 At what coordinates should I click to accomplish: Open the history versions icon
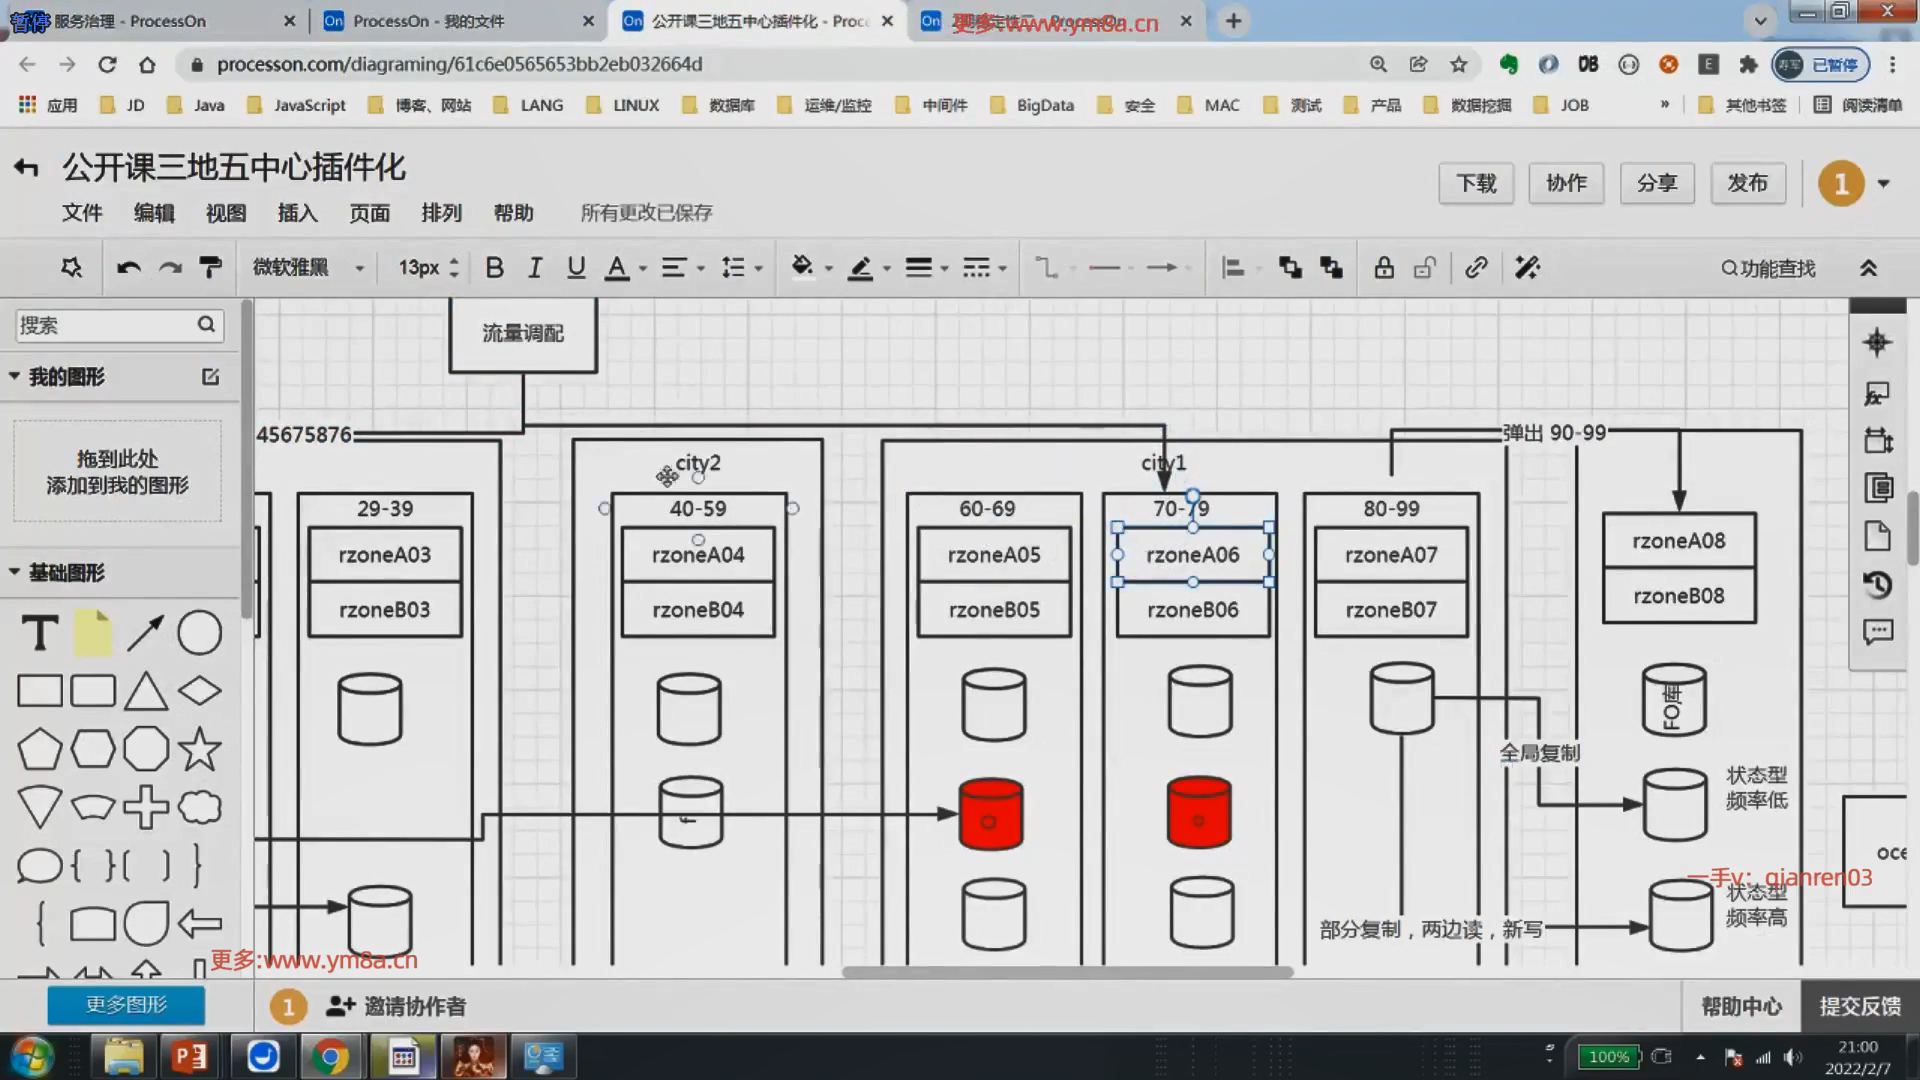tap(1877, 585)
